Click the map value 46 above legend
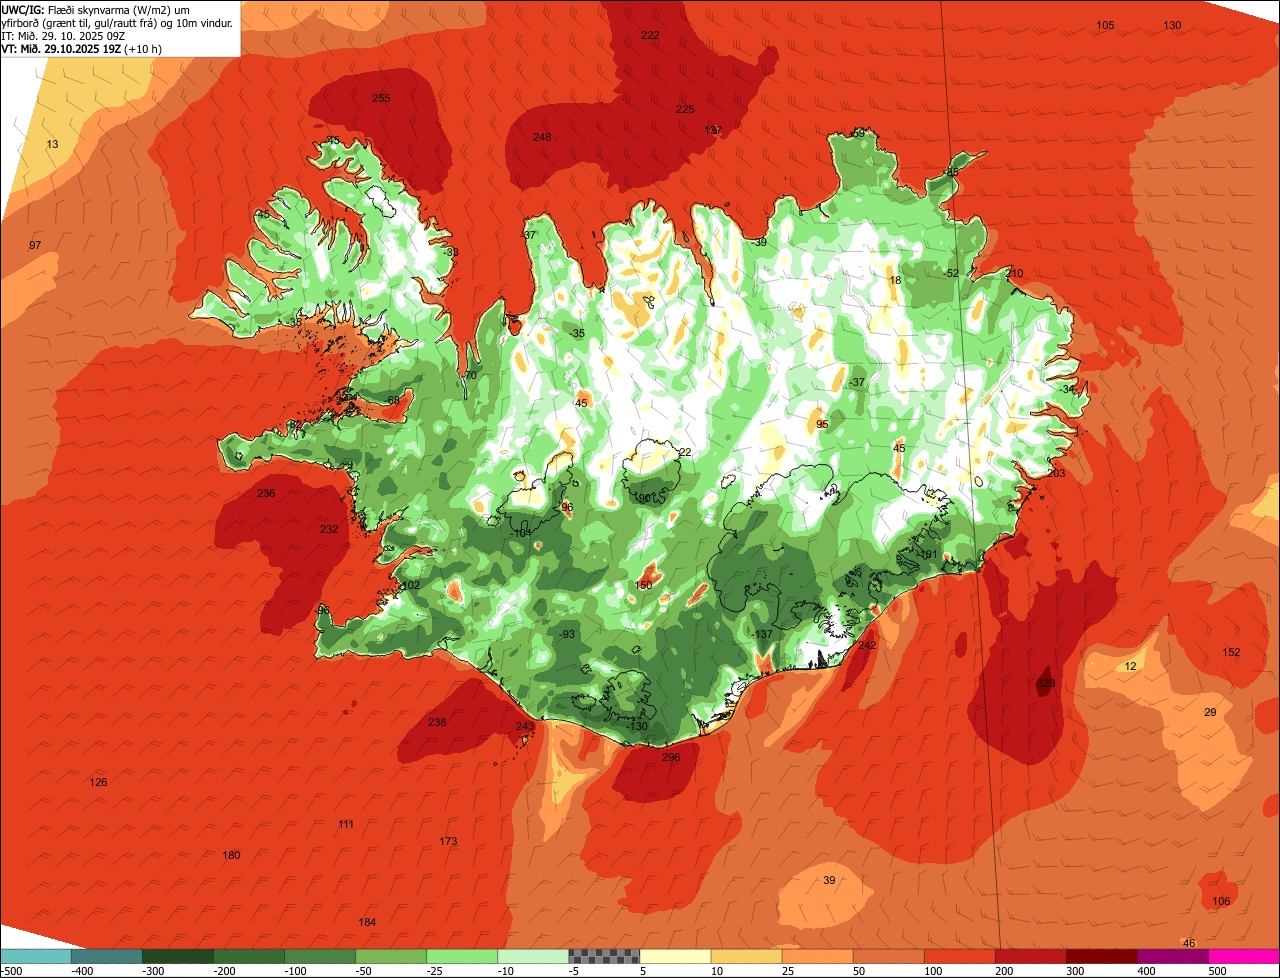 (1189, 944)
